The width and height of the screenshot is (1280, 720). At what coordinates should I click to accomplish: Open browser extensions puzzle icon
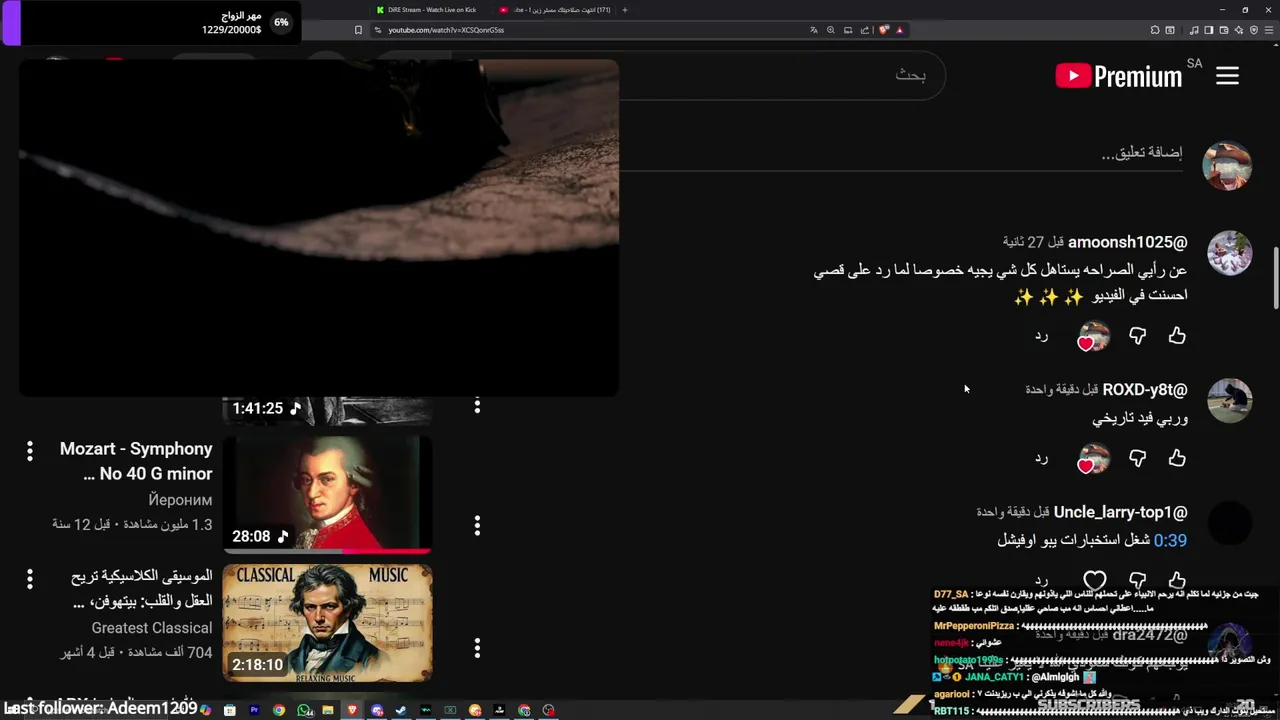click(1155, 30)
